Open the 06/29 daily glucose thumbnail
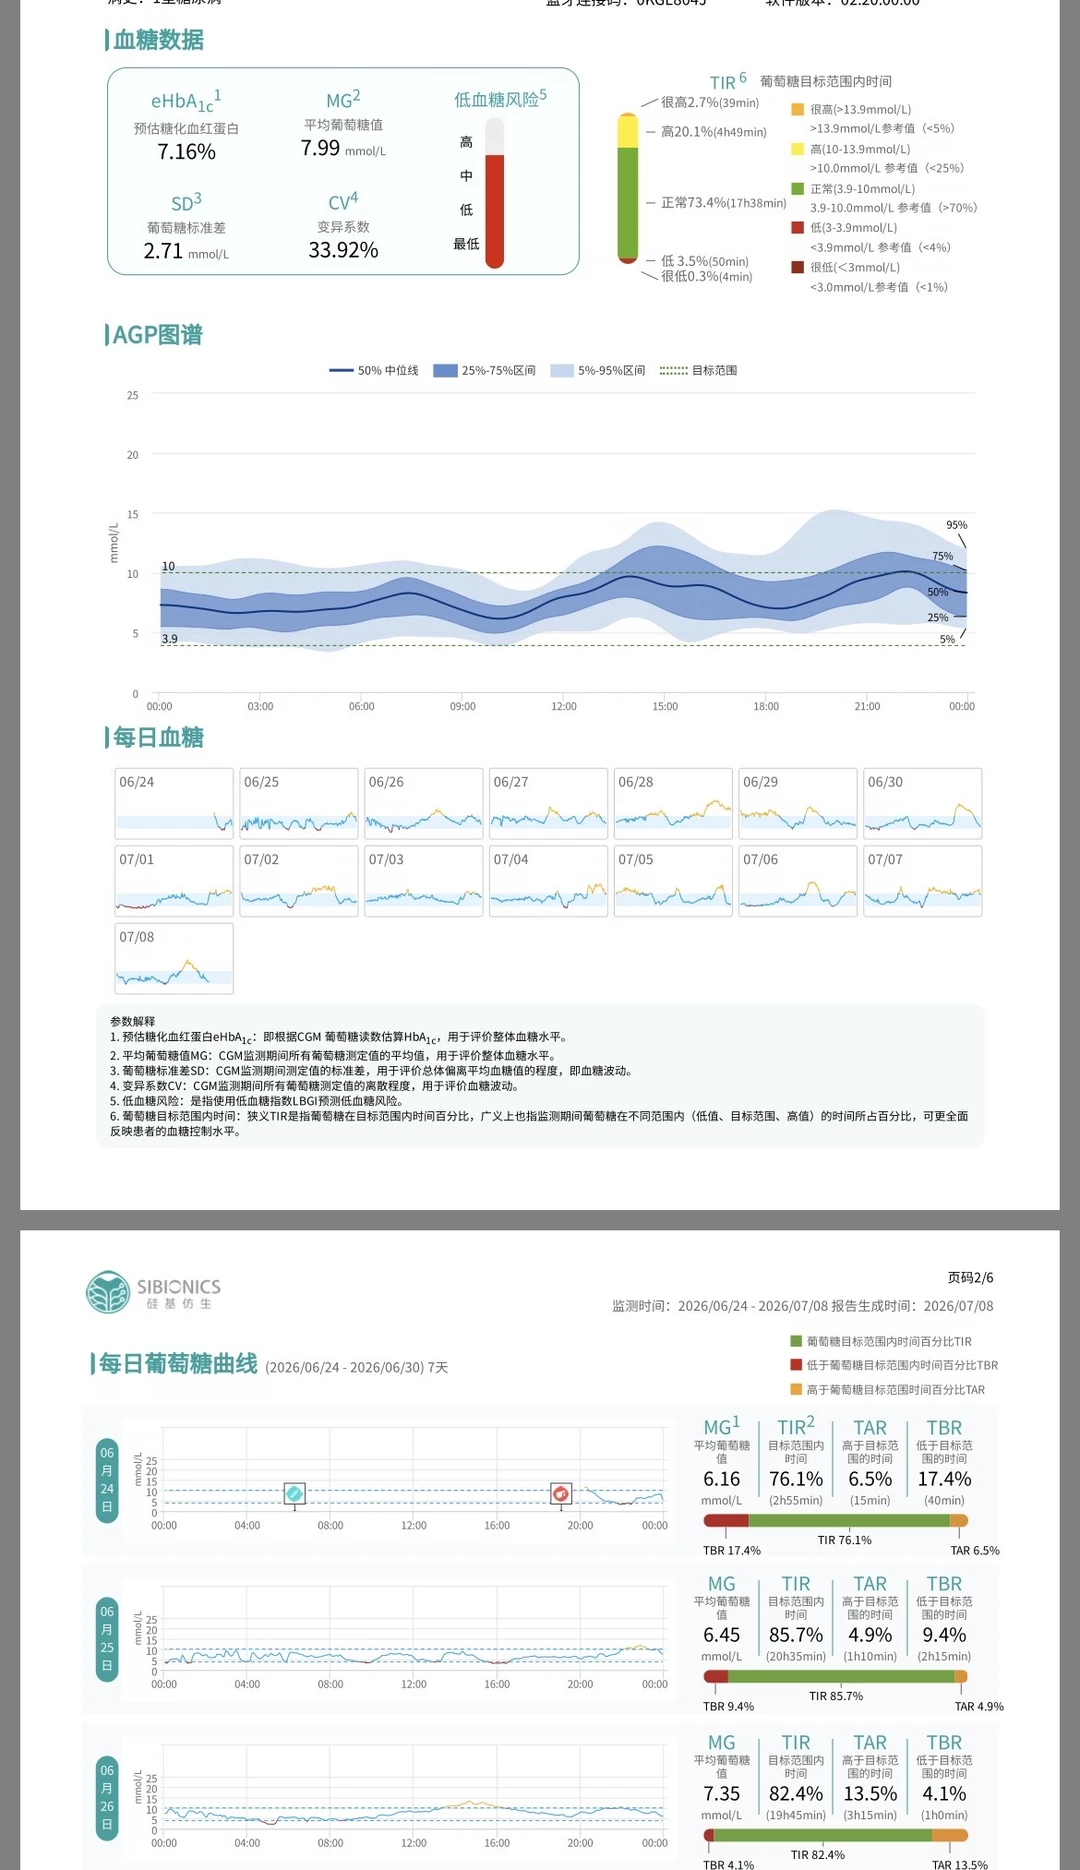This screenshot has width=1080, height=1870. [x=798, y=803]
